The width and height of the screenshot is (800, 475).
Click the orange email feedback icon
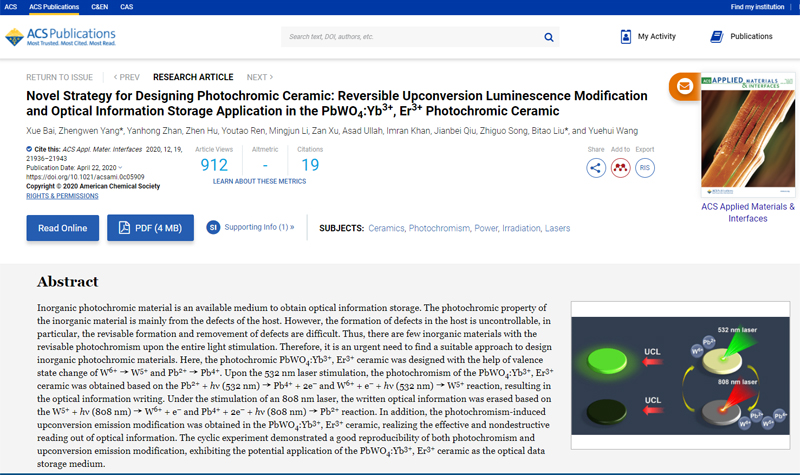(684, 87)
